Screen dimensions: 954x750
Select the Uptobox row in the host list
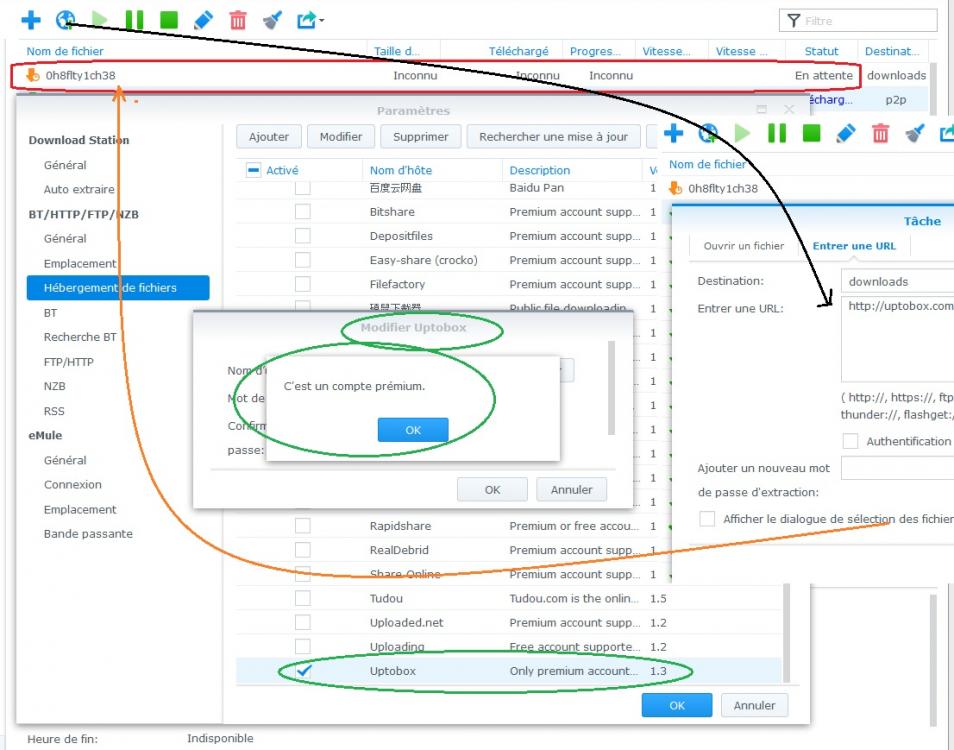tap(509, 671)
